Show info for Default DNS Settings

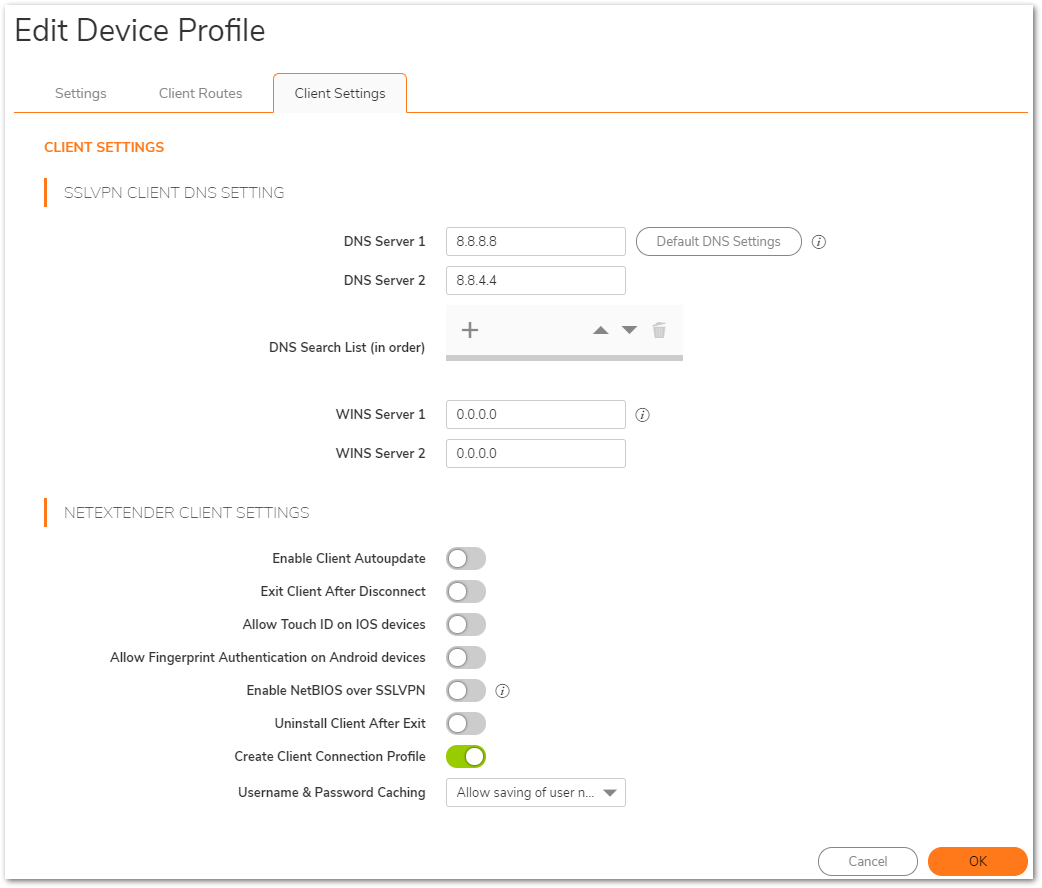tap(819, 242)
